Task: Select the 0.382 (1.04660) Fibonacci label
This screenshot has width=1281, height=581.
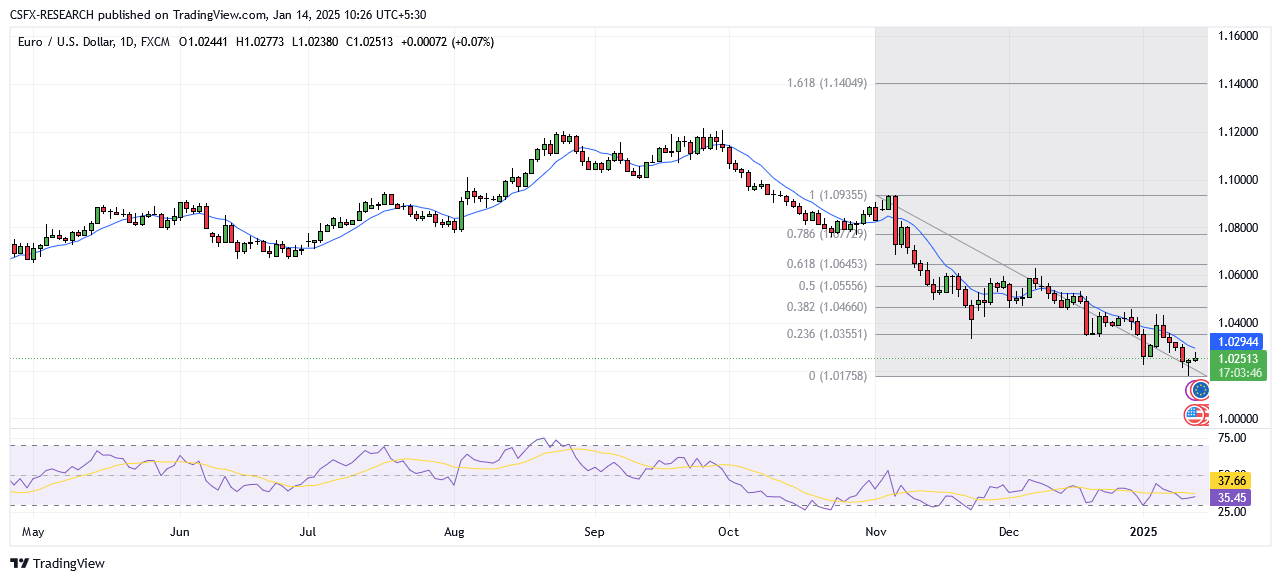Action: [x=826, y=307]
